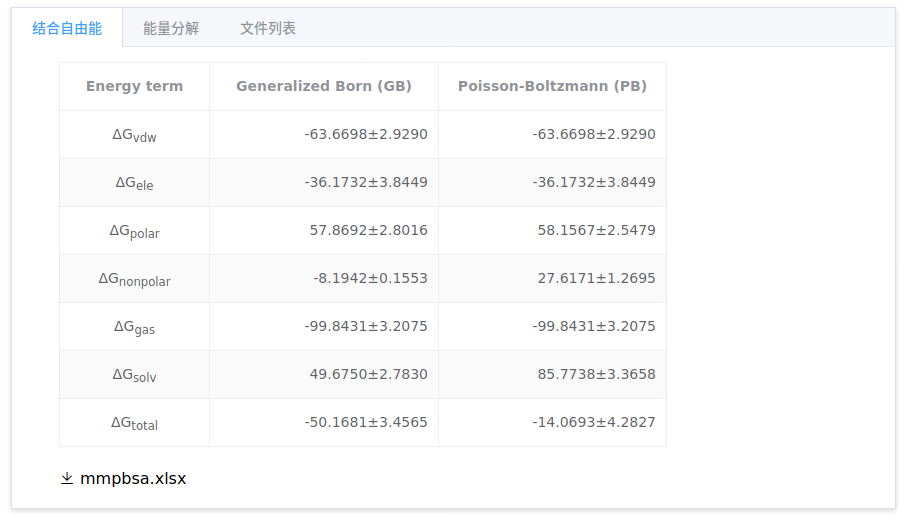
Task: Switch to the 结合自由能 tab
Action: [x=67, y=28]
